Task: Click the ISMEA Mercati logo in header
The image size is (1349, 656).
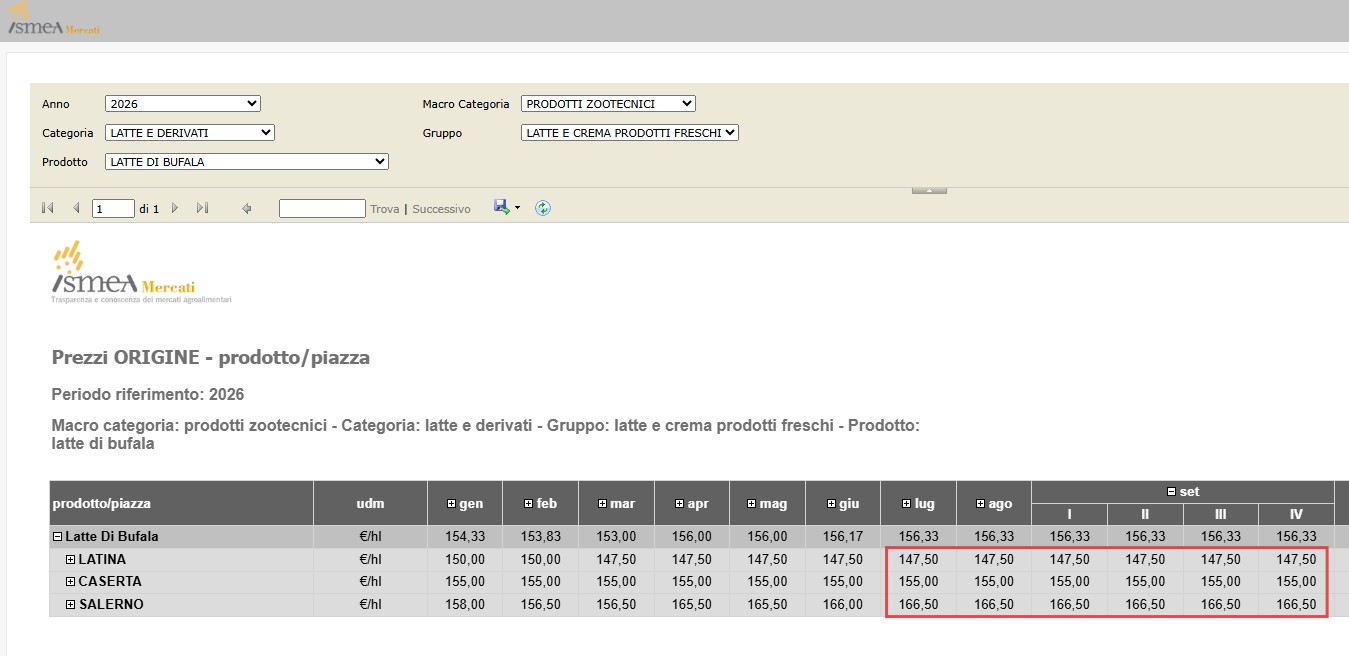Action: coord(52,20)
